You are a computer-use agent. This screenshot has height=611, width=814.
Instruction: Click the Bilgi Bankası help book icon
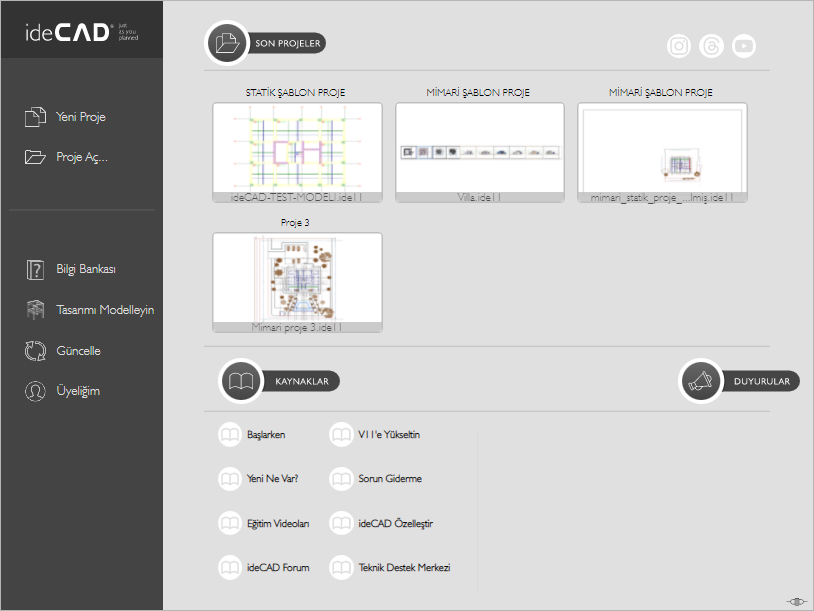click(35, 269)
